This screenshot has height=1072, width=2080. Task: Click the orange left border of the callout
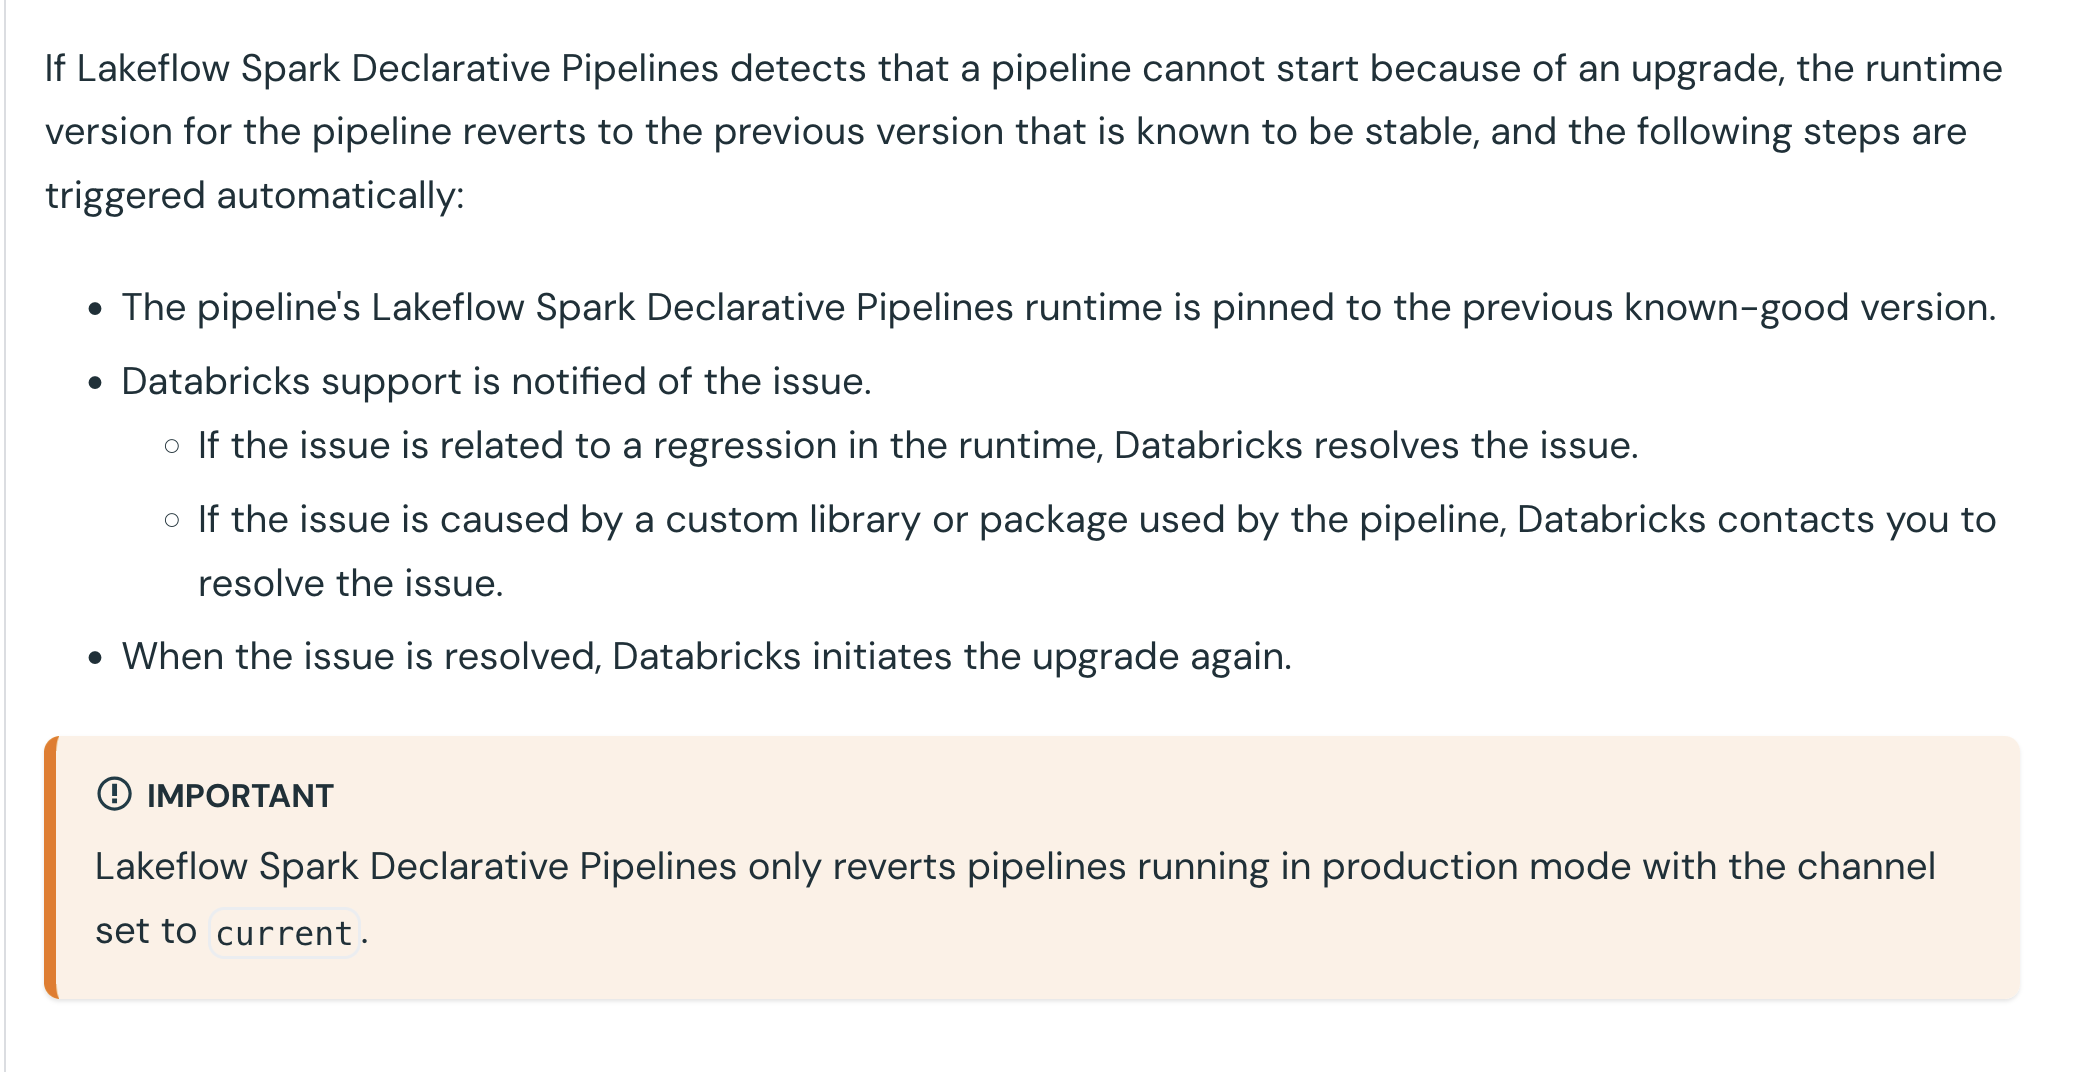tap(51, 867)
